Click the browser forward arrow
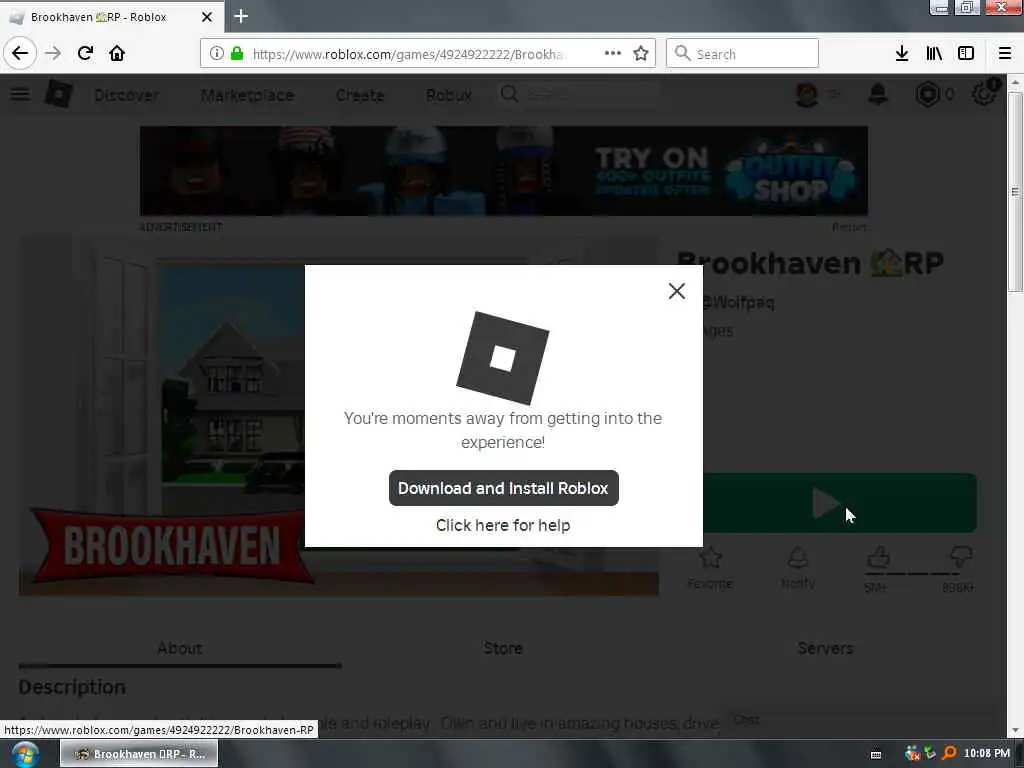This screenshot has width=1024, height=768. [53, 53]
